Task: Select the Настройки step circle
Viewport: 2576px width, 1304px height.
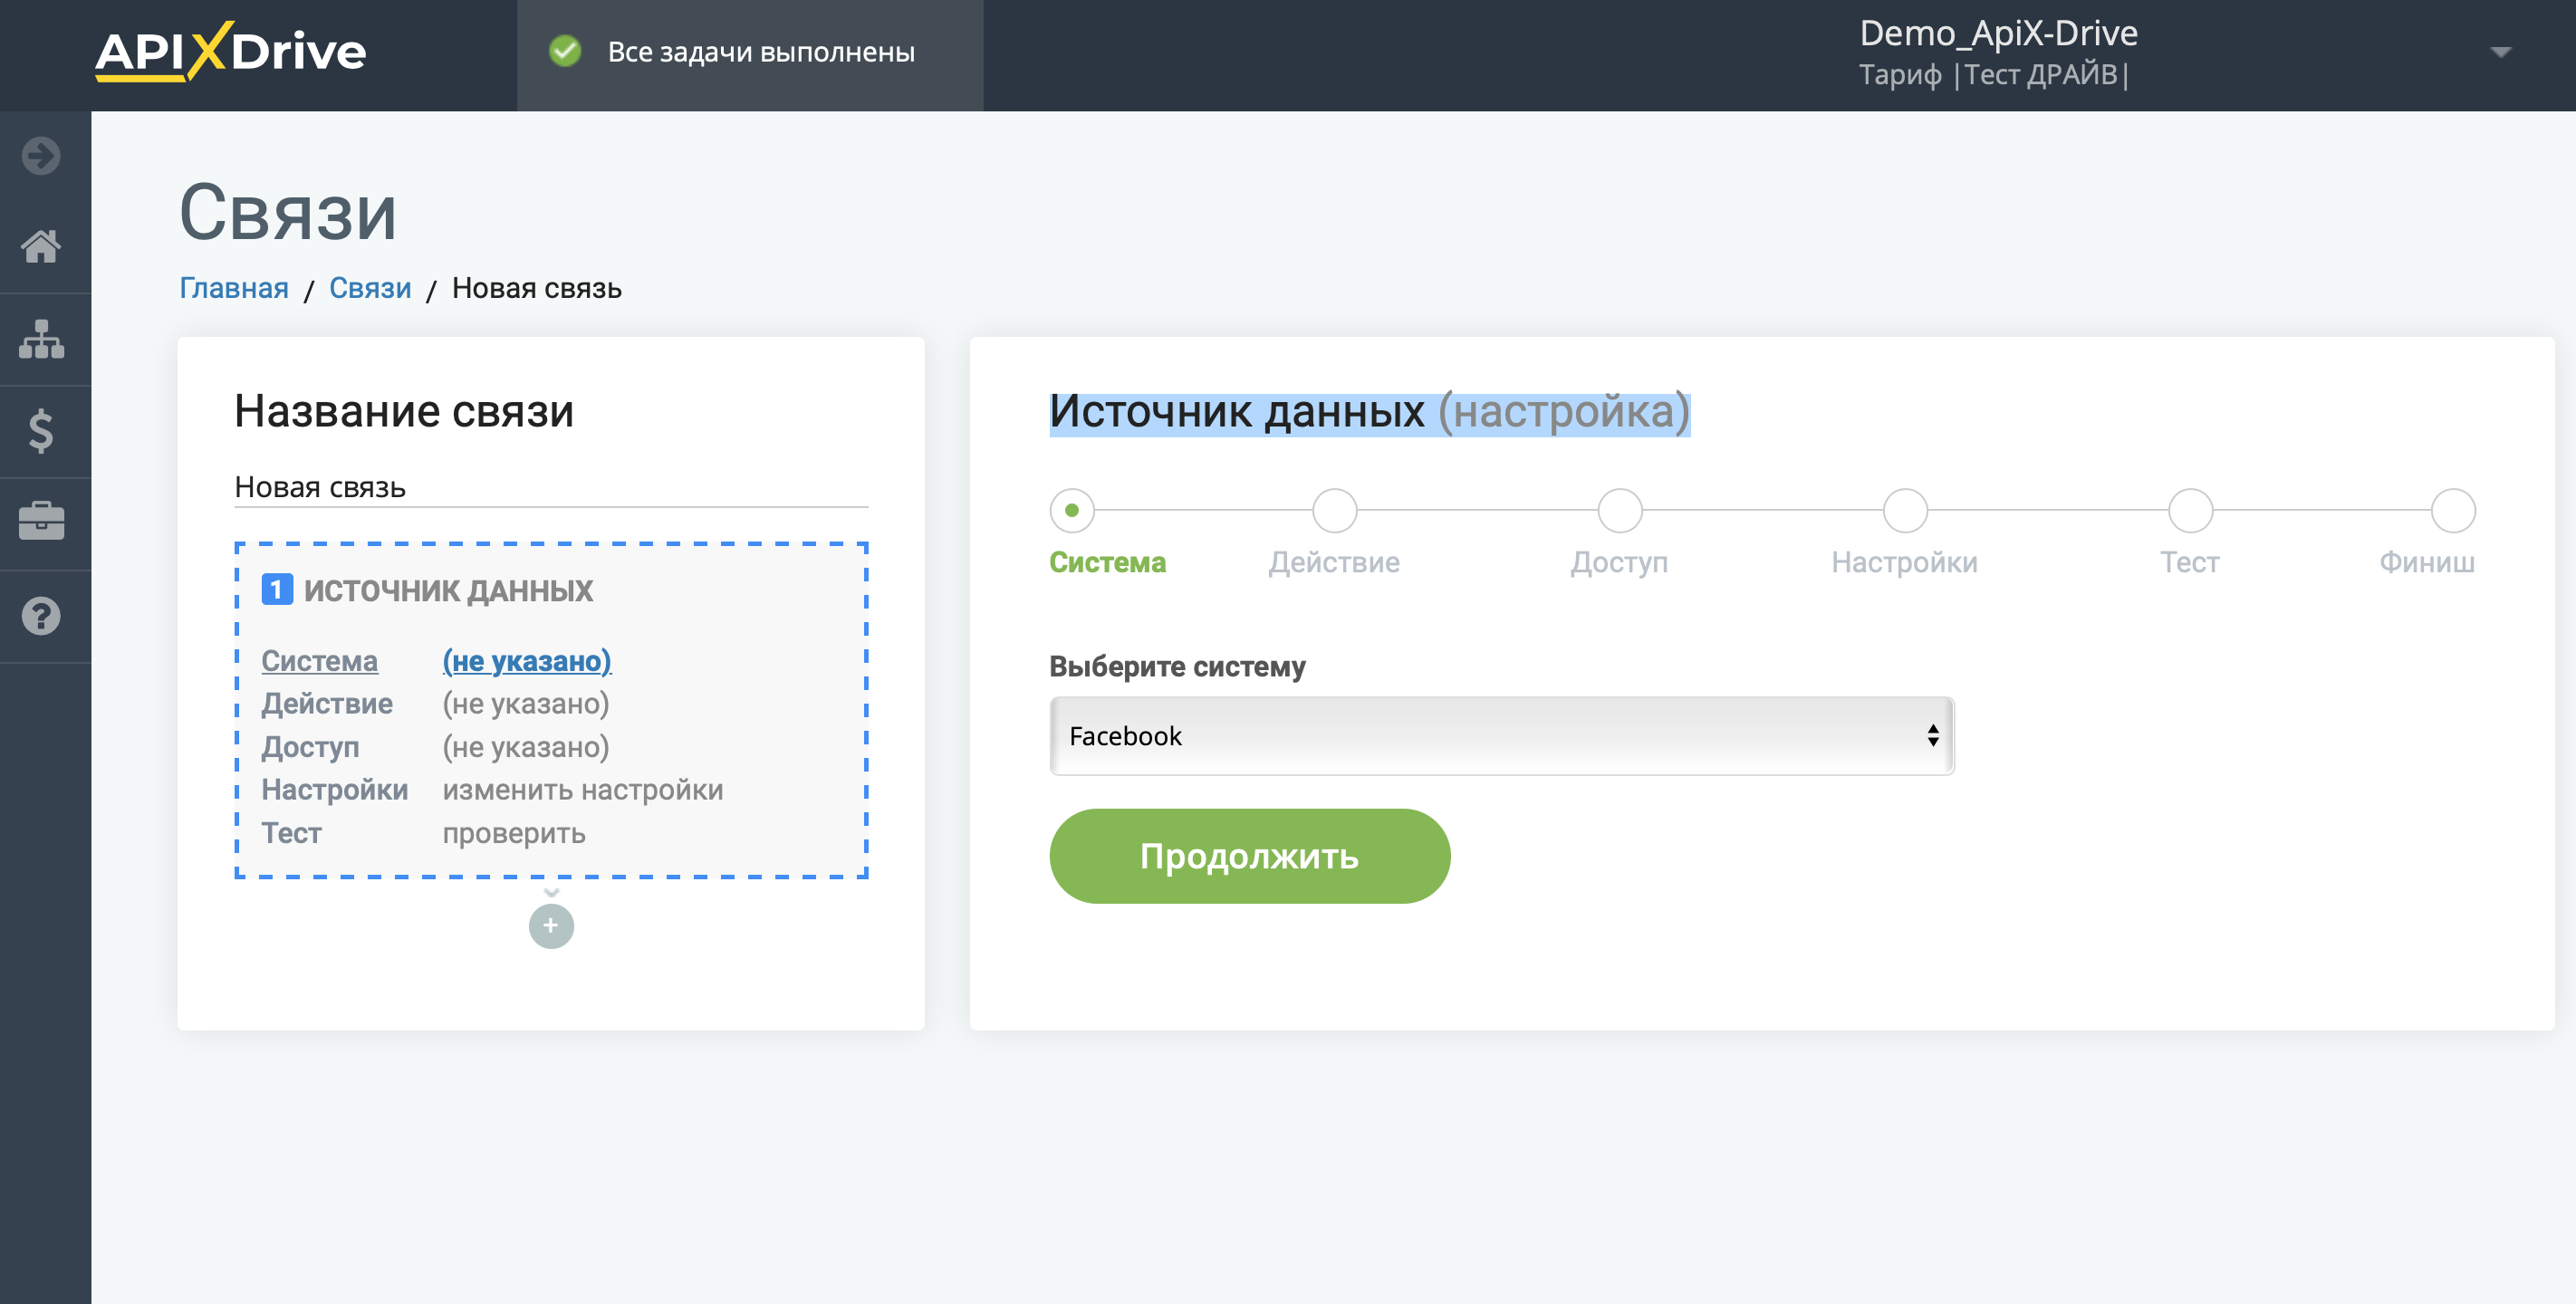Action: (x=1905, y=511)
